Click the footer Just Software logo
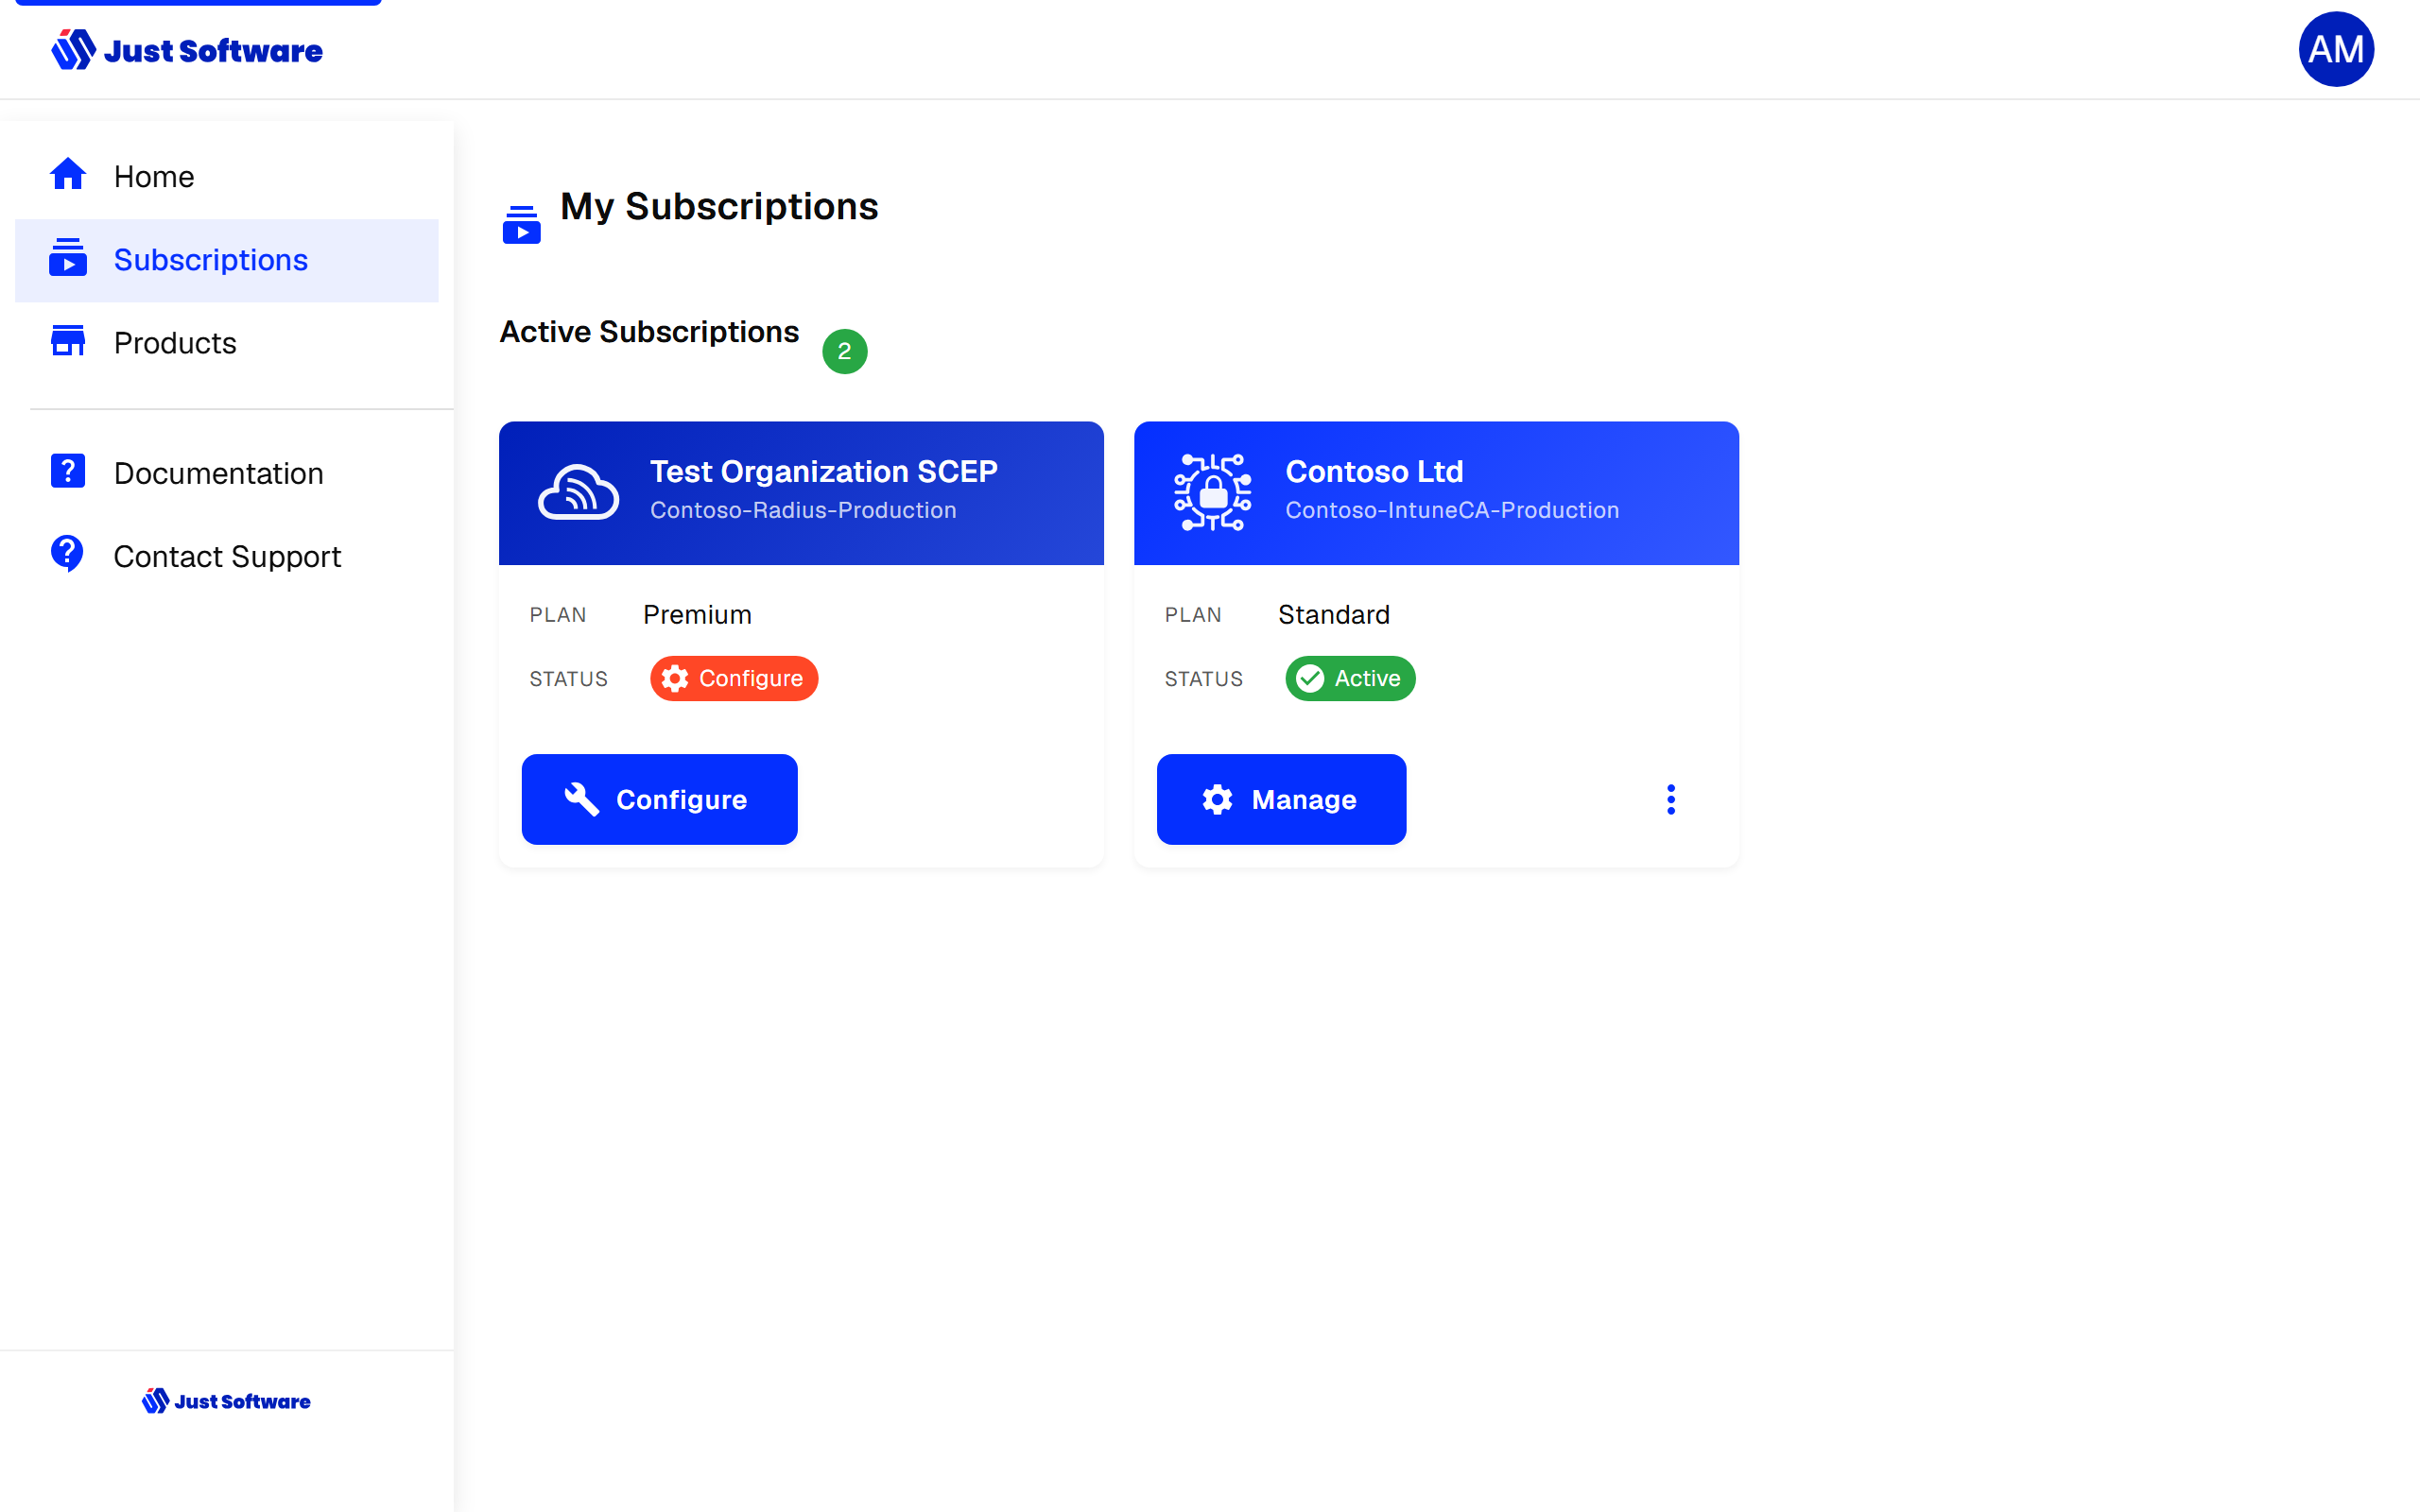The height and width of the screenshot is (1512, 2420). [x=226, y=1401]
